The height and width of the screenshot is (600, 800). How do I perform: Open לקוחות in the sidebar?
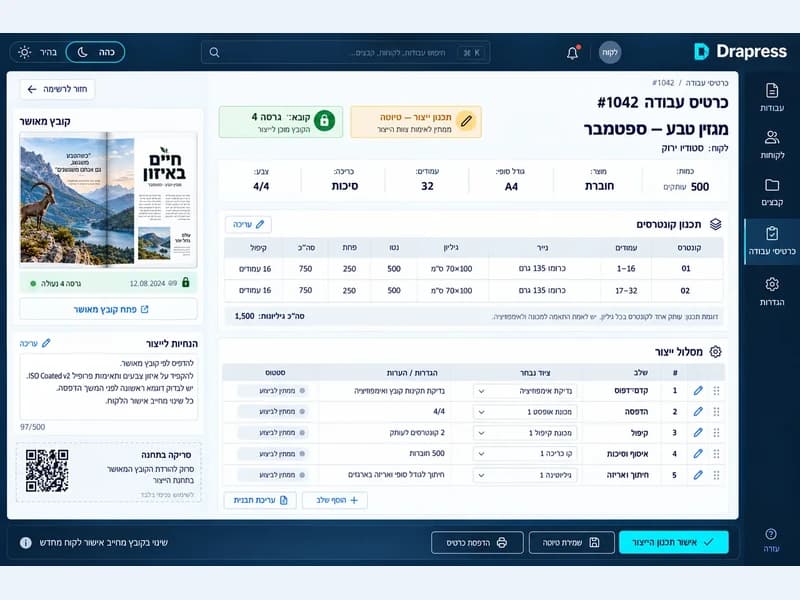tap(771, 145)
